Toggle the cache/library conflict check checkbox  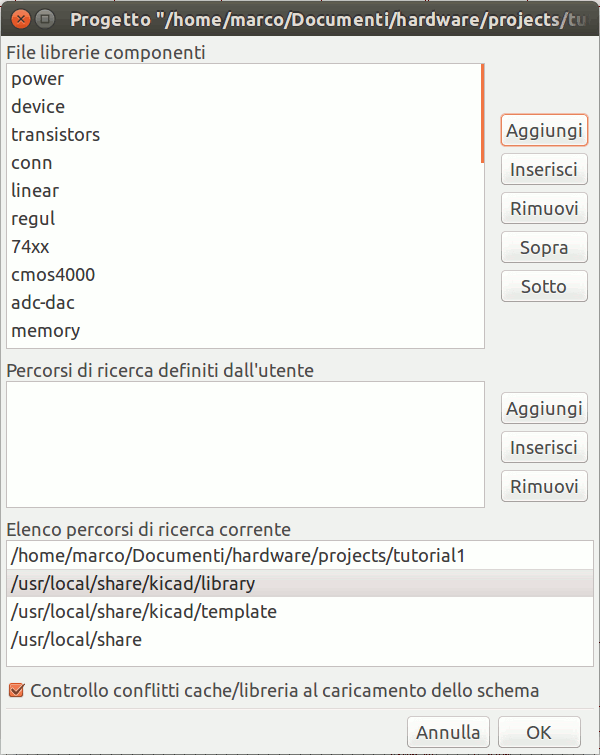click(16, 690)
